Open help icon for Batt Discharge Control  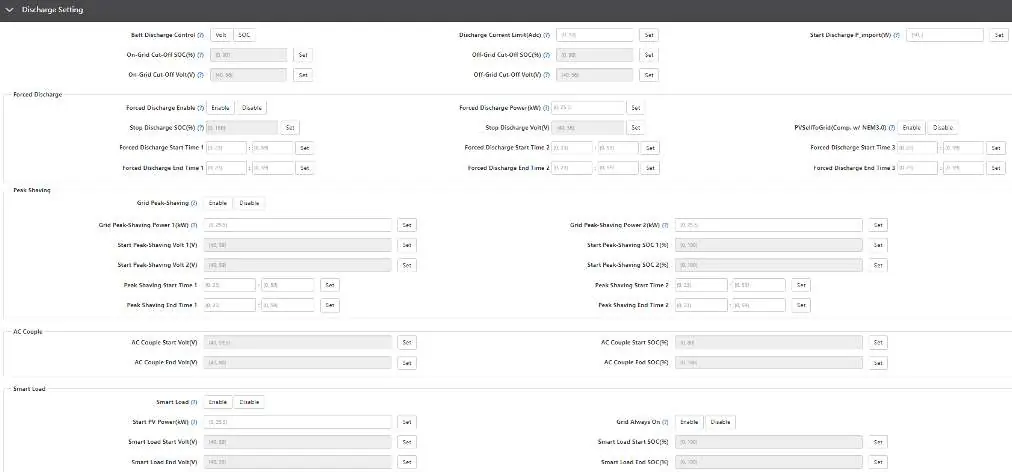click(x=200, y=36)
